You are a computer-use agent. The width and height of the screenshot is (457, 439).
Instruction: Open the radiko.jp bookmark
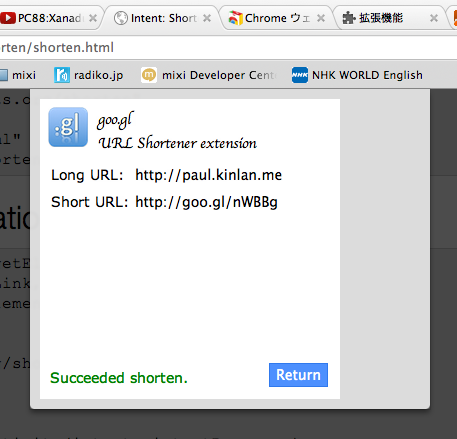coord(89,75)
